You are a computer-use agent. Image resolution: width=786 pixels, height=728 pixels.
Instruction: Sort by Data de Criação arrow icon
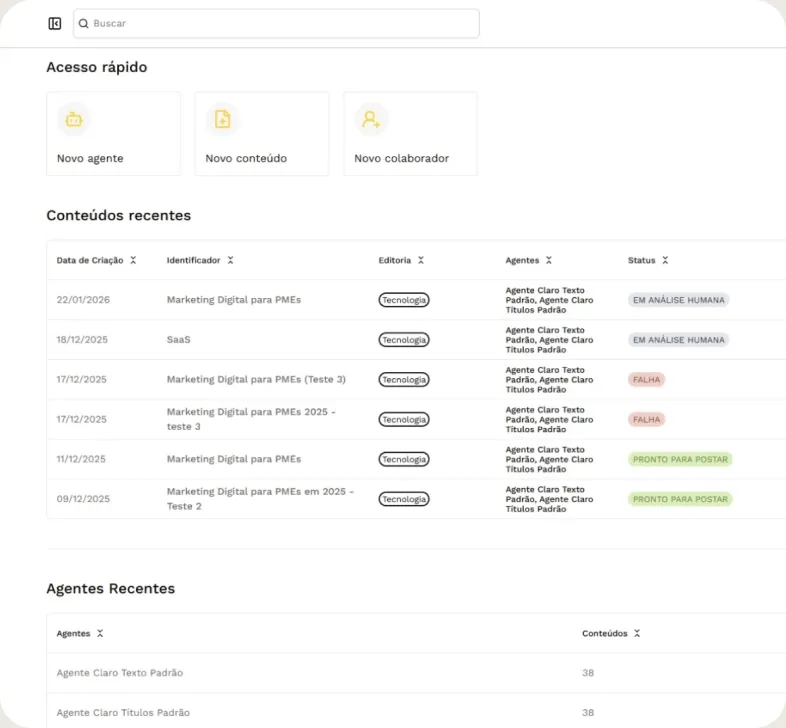pyautogui.click(x=133, y=260)
